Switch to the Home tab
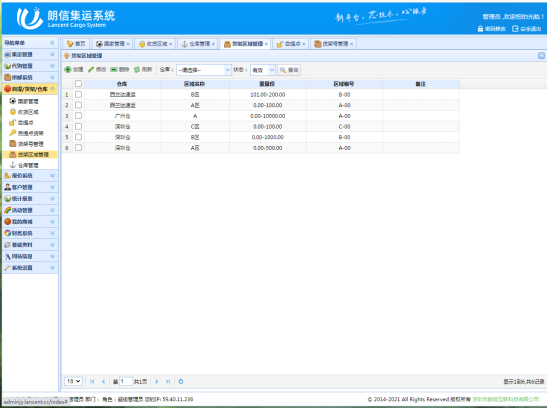The image size is (548, 409). point(76,44)
